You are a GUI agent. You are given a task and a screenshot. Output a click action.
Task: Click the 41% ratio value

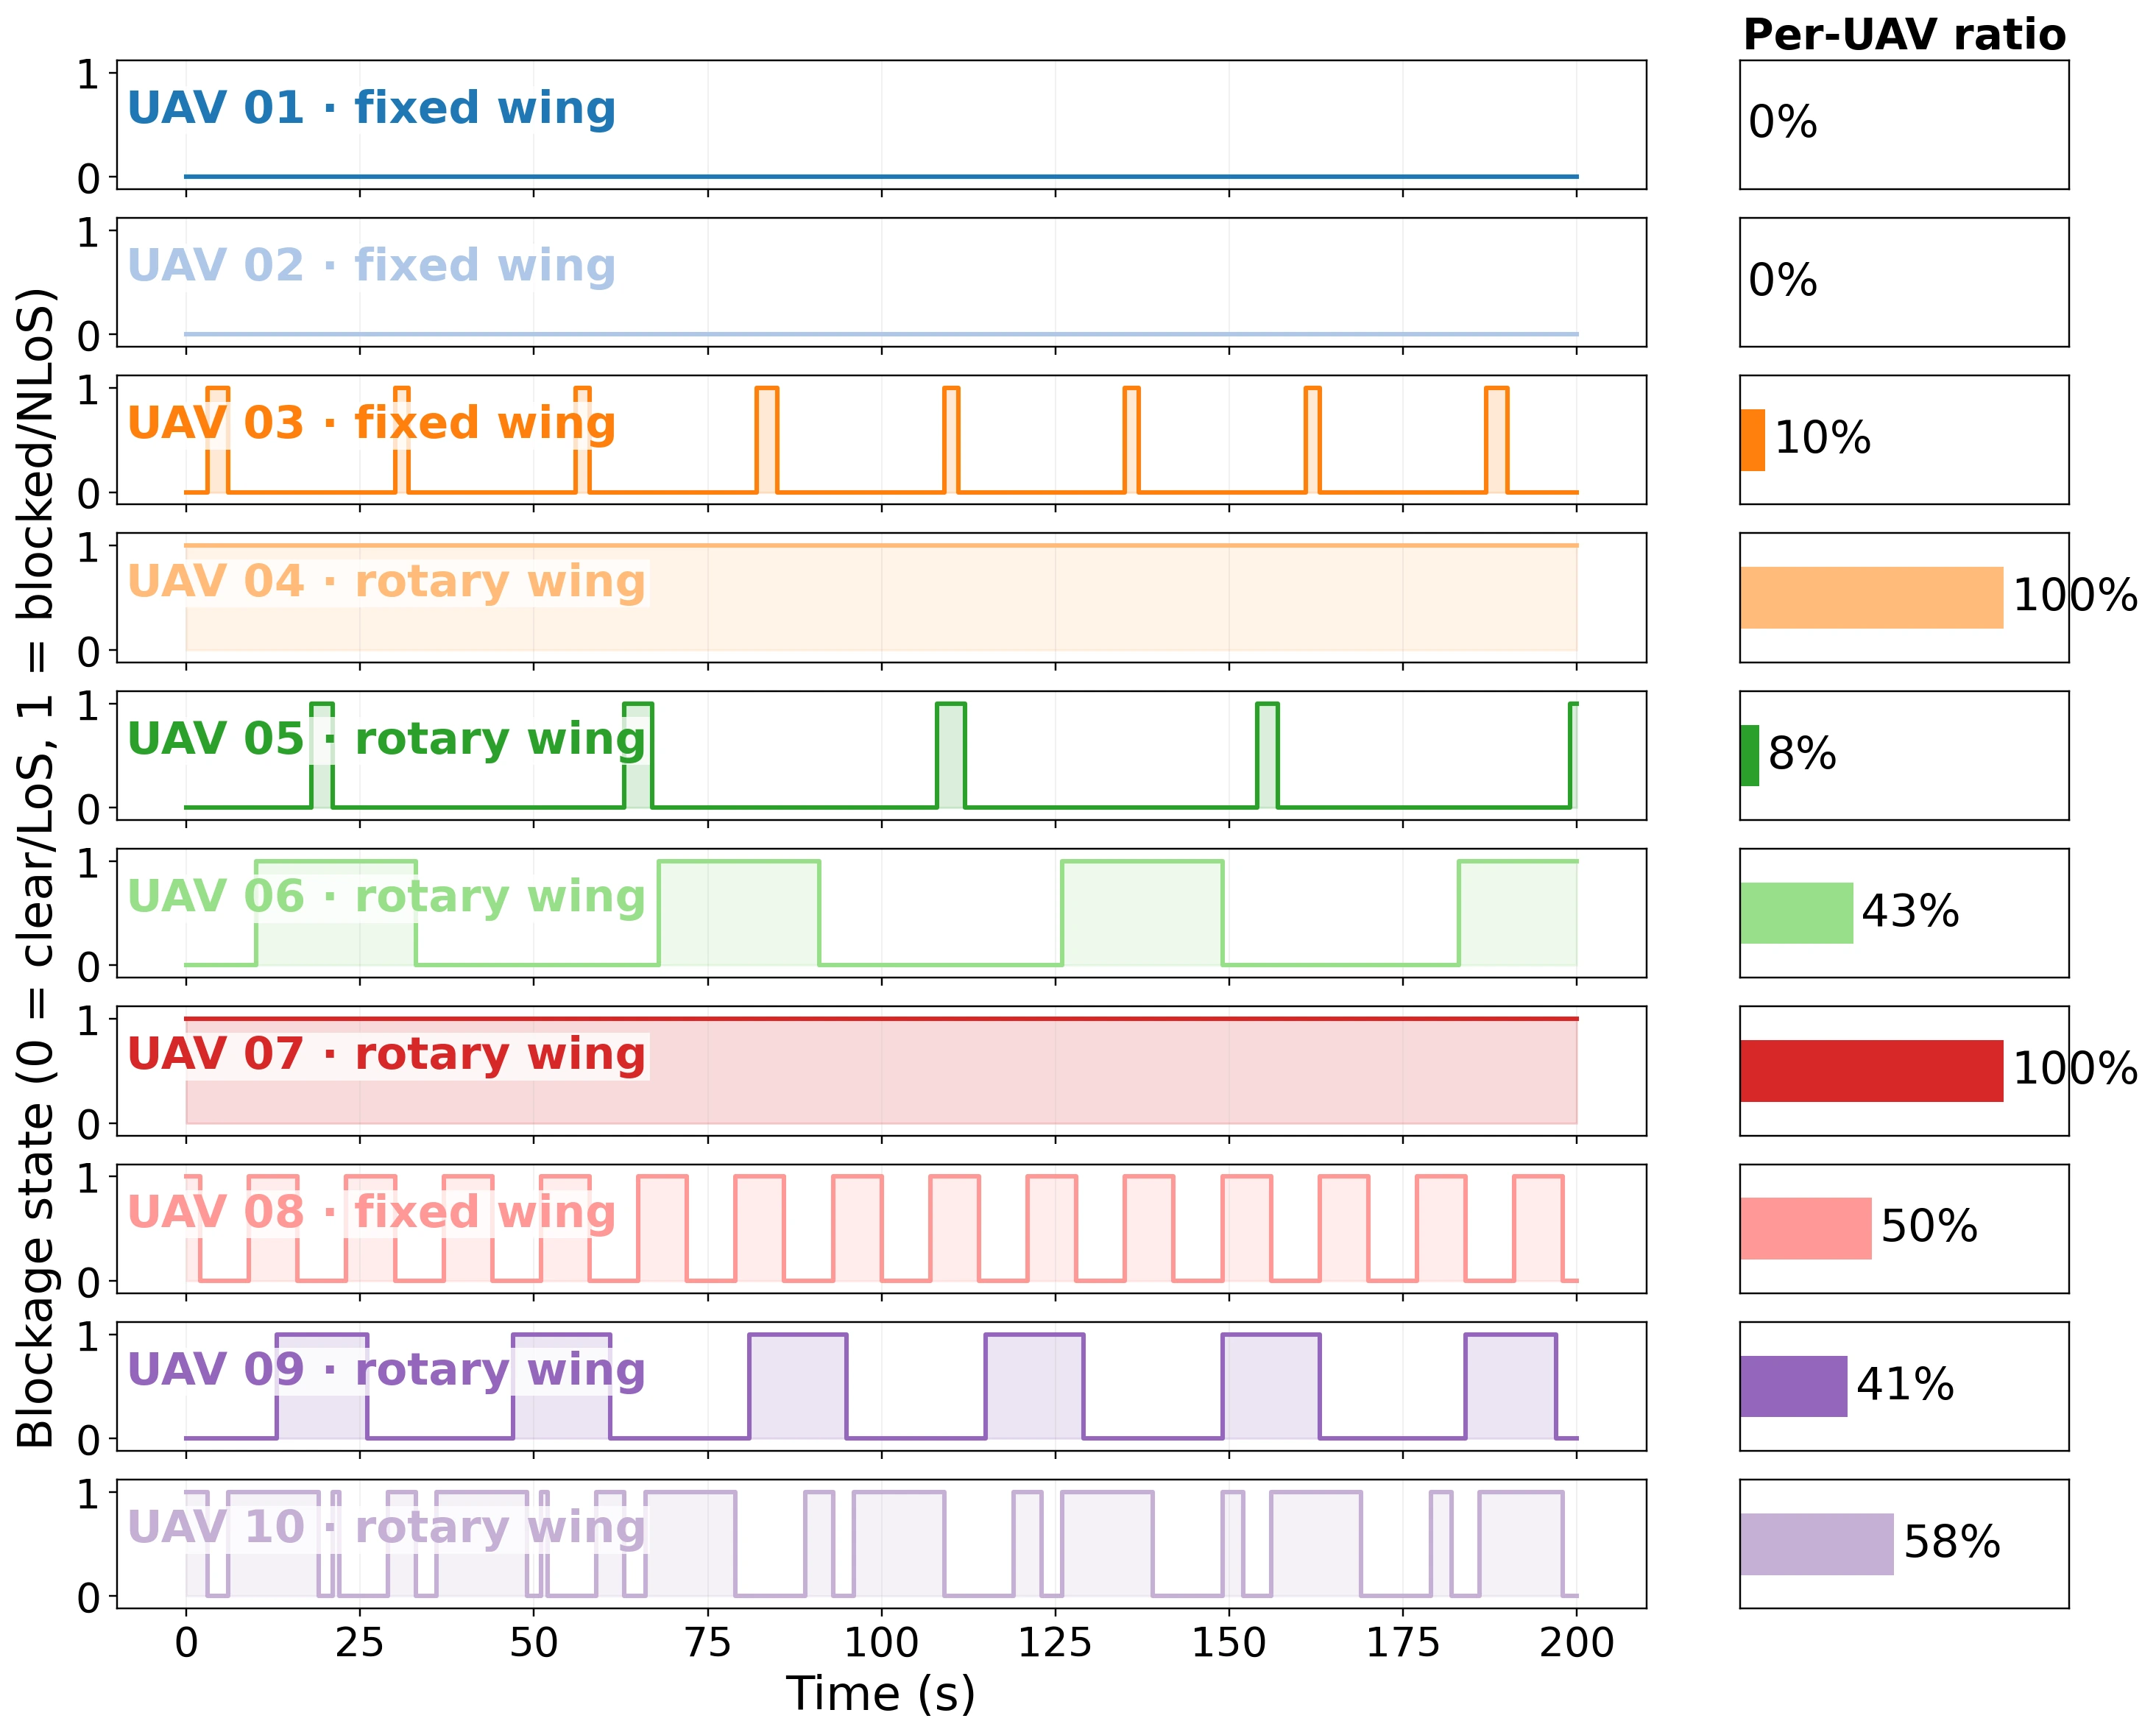[x=1905, y=1385]
